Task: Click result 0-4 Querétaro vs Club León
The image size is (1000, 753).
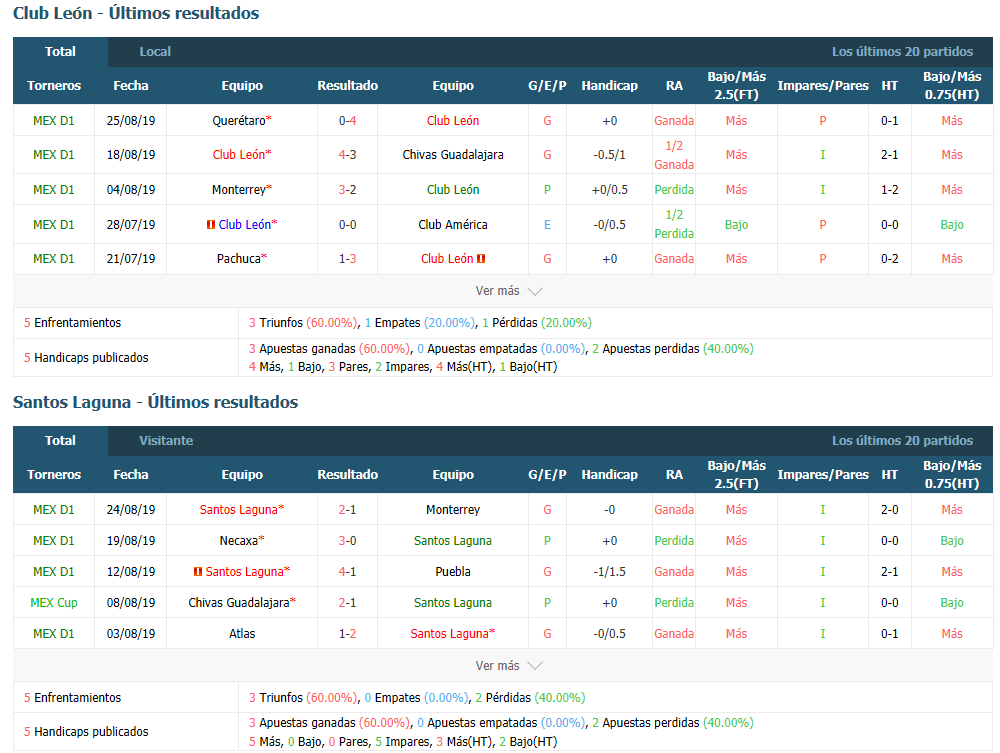Action: [x=348, y=121]
